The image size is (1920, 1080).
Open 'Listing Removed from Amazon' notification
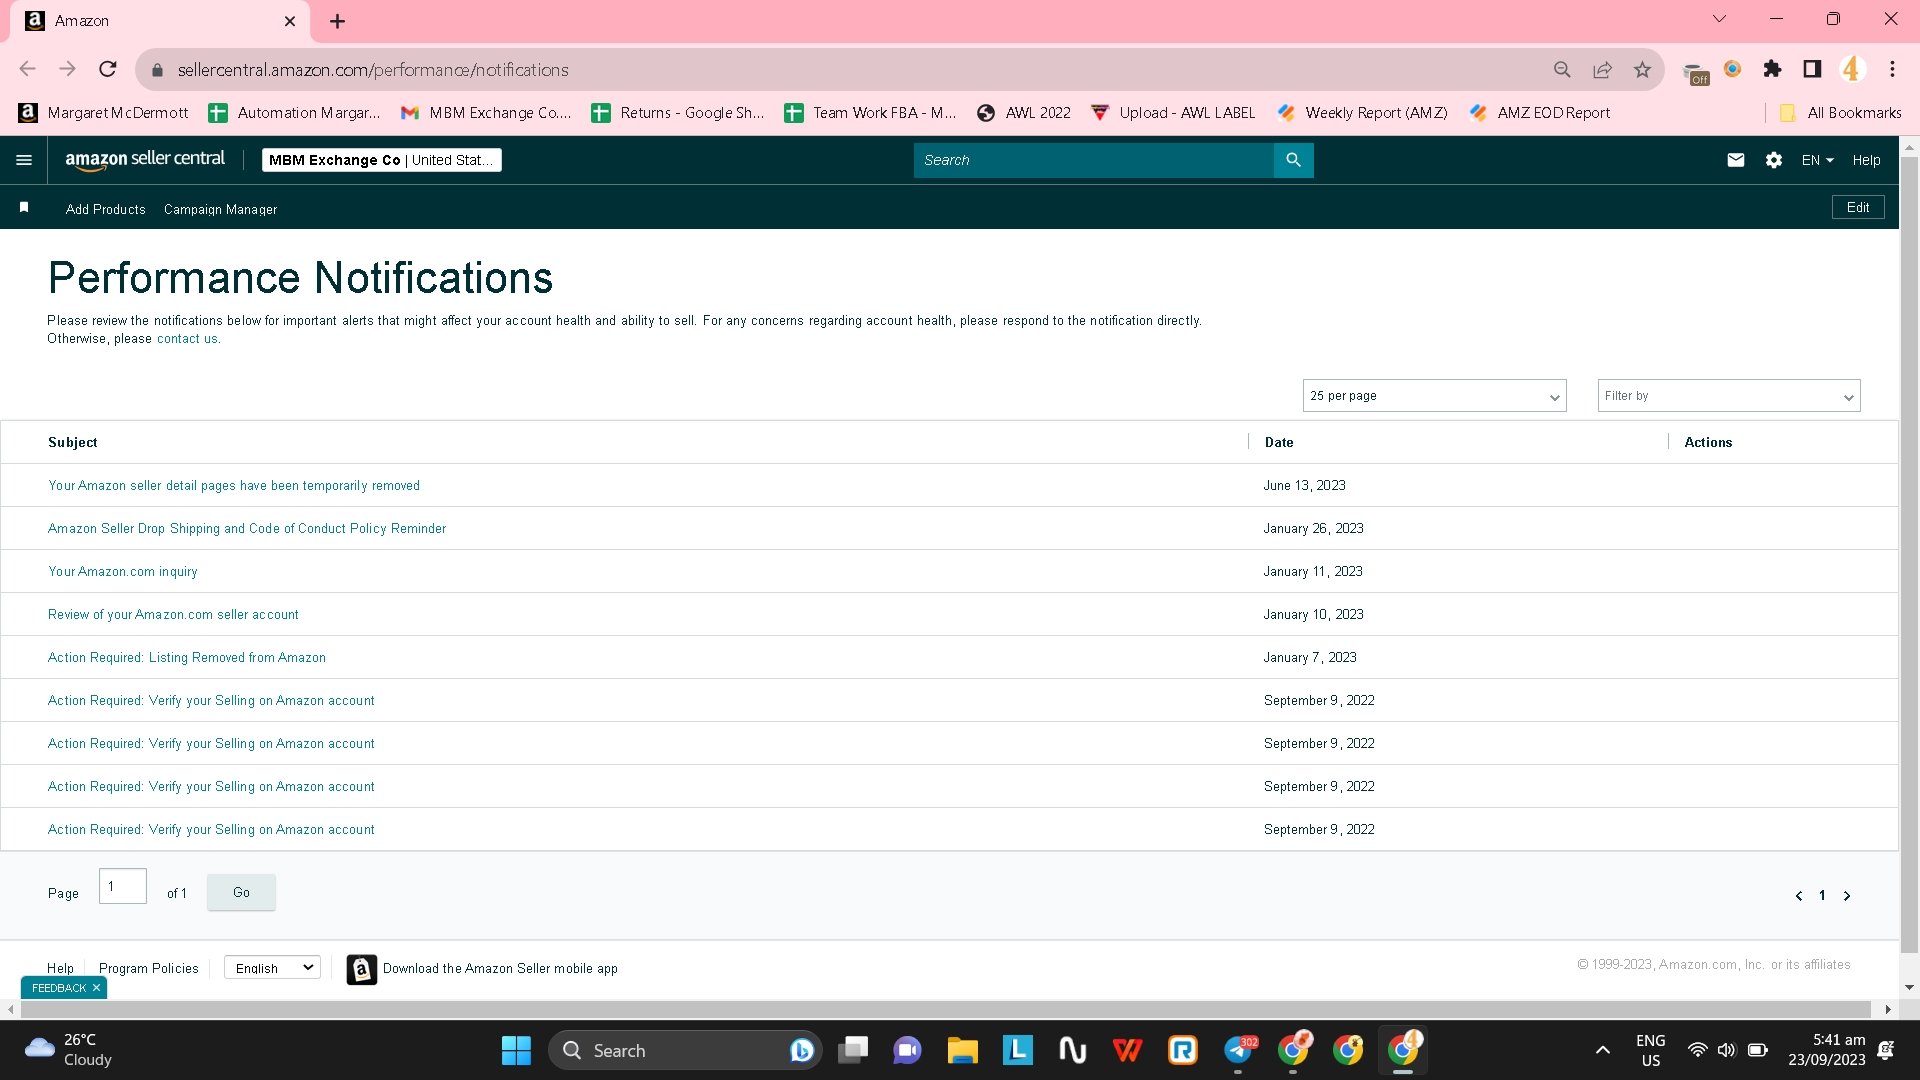tap(187, 658)
